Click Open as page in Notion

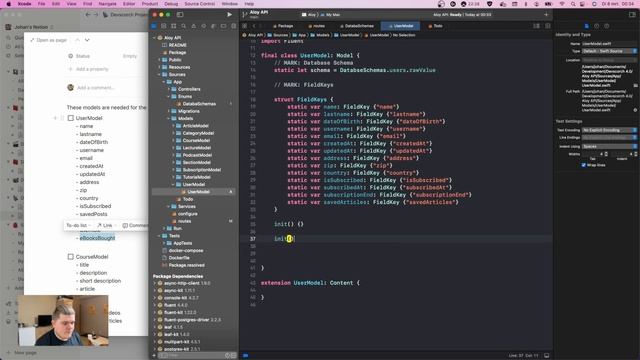[48, 40]
